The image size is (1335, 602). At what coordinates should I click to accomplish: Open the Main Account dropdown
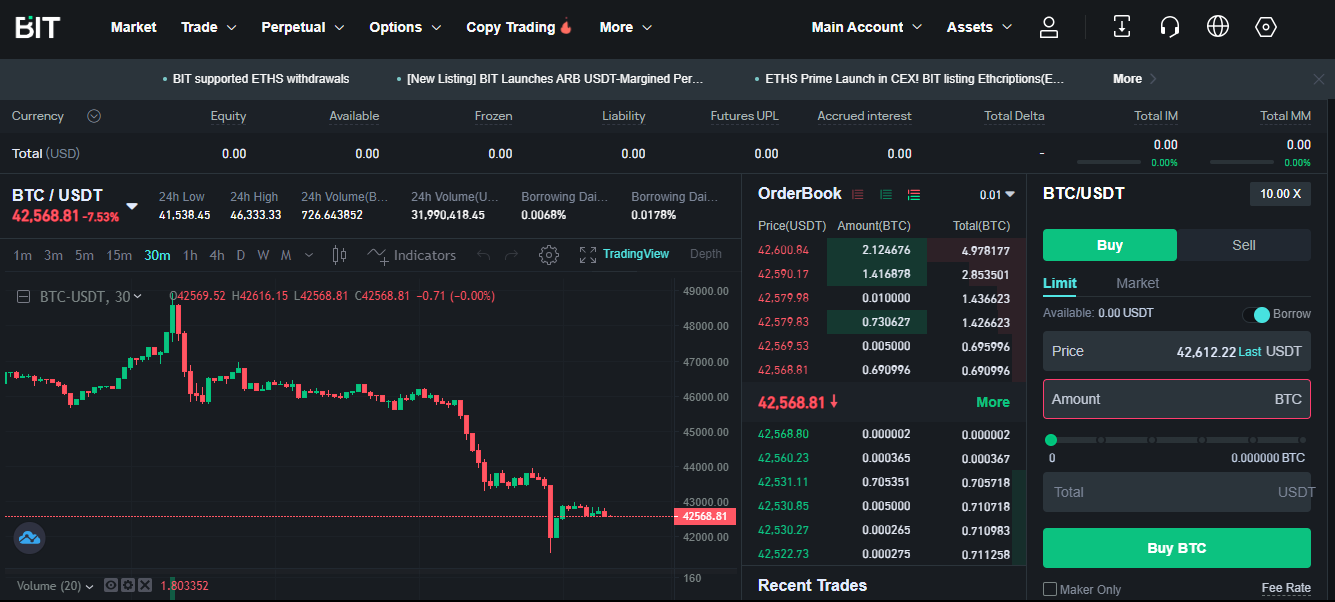tap(867, 27)
